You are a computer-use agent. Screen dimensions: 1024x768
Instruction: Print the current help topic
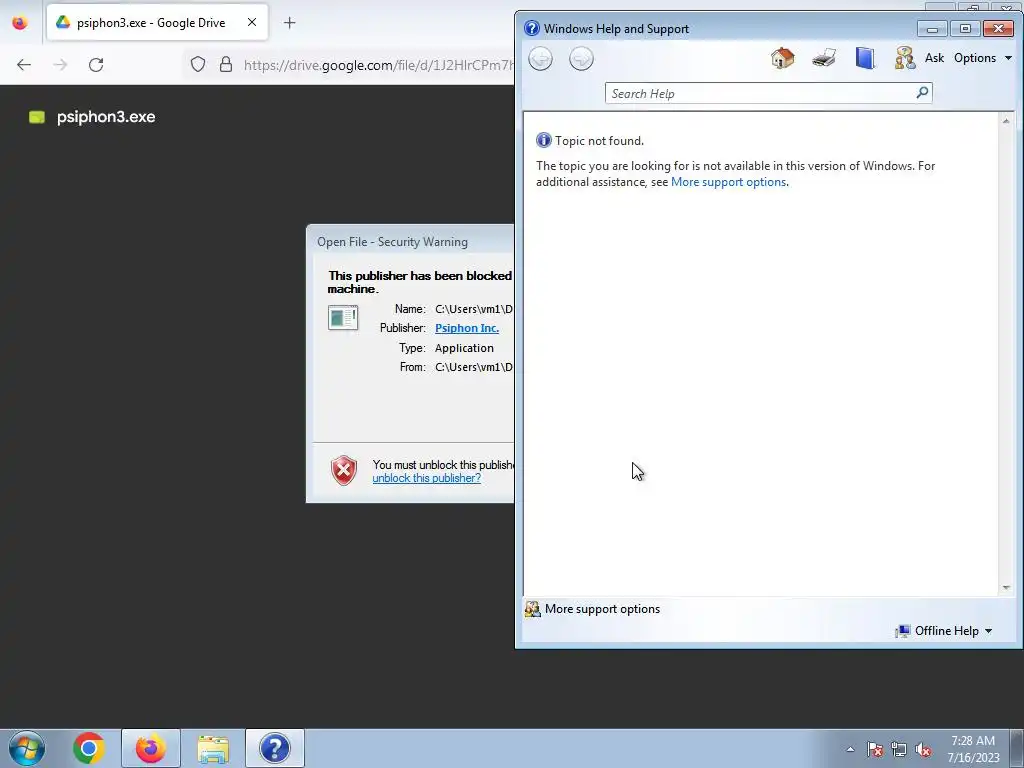tap(824, 58)
